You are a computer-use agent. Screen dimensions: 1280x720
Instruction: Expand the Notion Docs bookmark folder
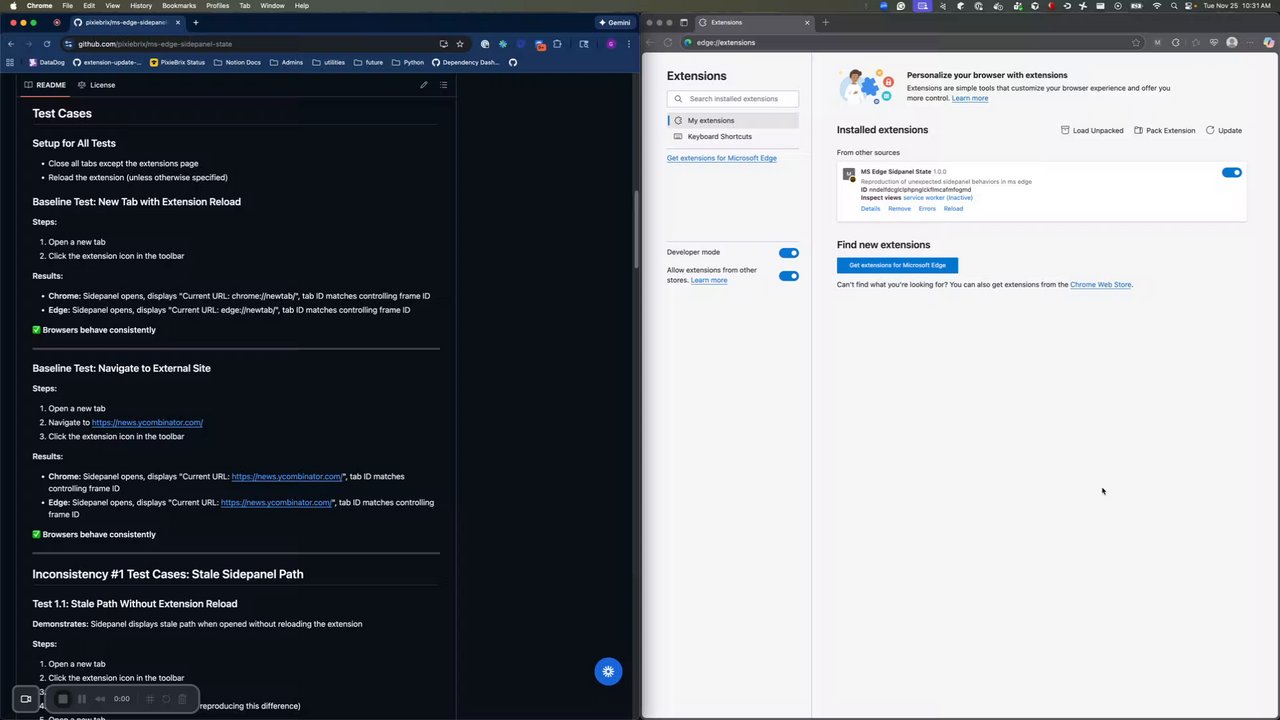coord(237,62)
